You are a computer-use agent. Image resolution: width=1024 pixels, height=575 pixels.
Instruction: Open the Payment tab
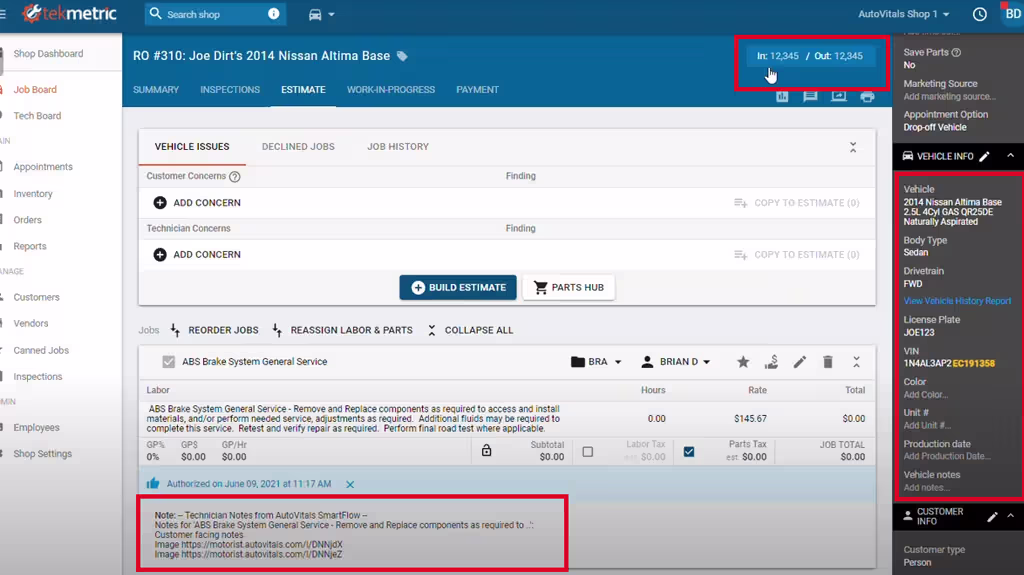point(477,90)
